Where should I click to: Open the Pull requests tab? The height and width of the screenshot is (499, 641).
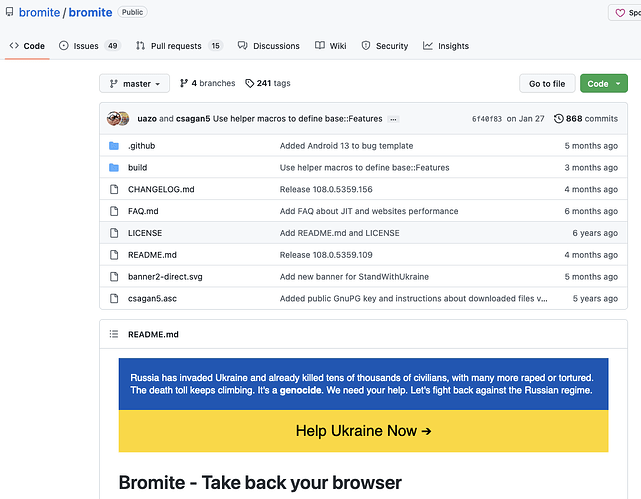(x=179, y=46)
